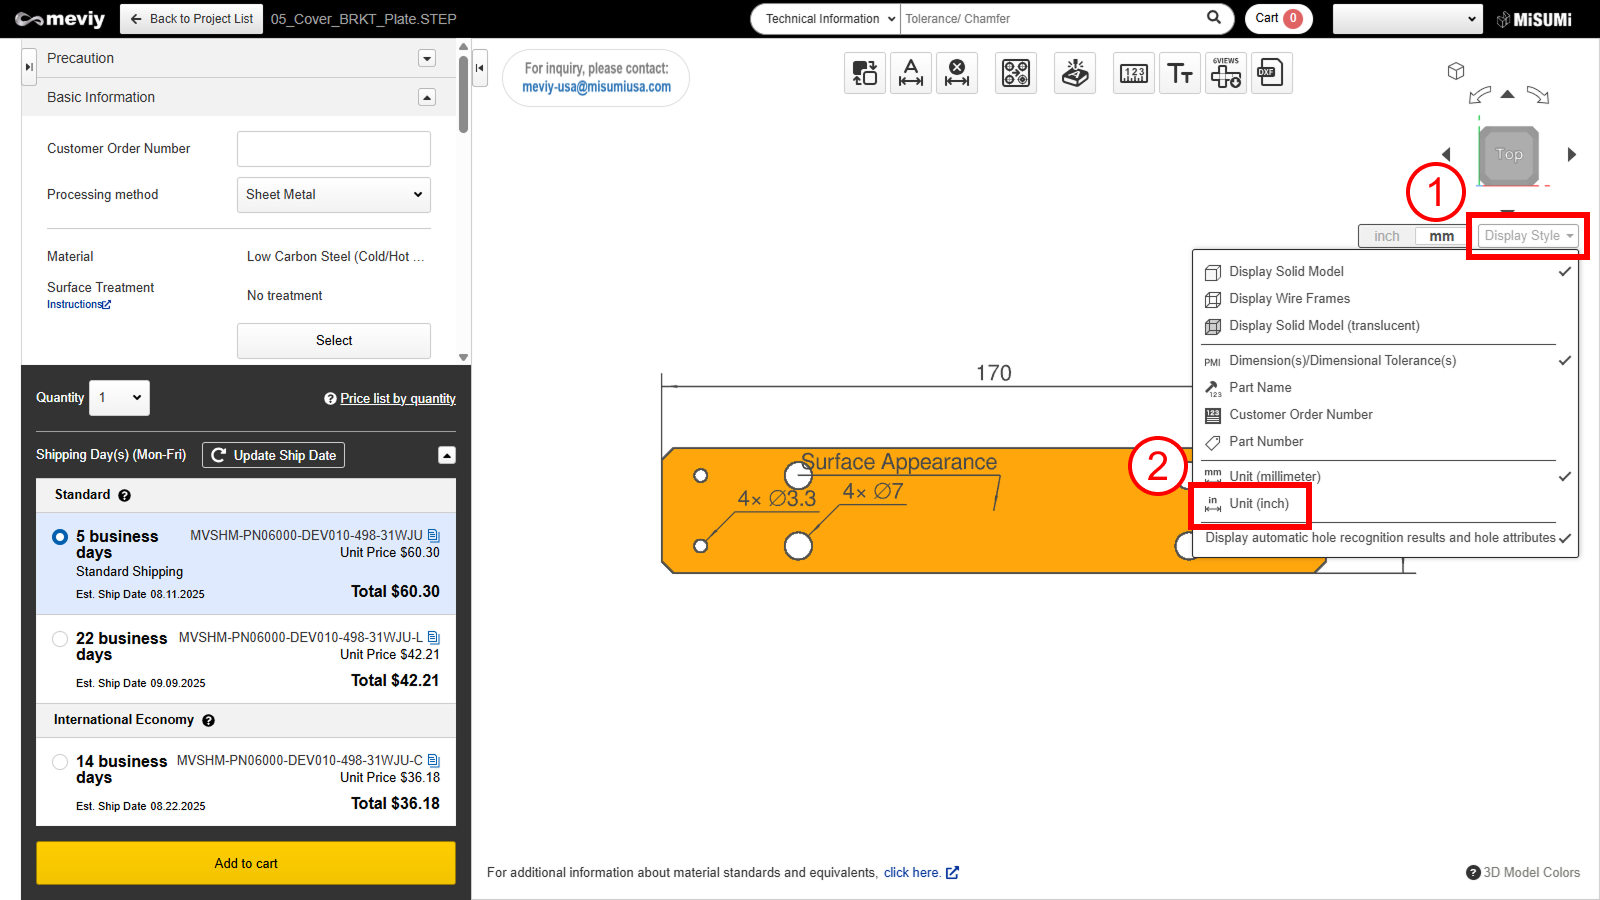Screen dimensions: 1600x900
Task: Click the isometric cube view icon
Action: [x=1456, y=71]
